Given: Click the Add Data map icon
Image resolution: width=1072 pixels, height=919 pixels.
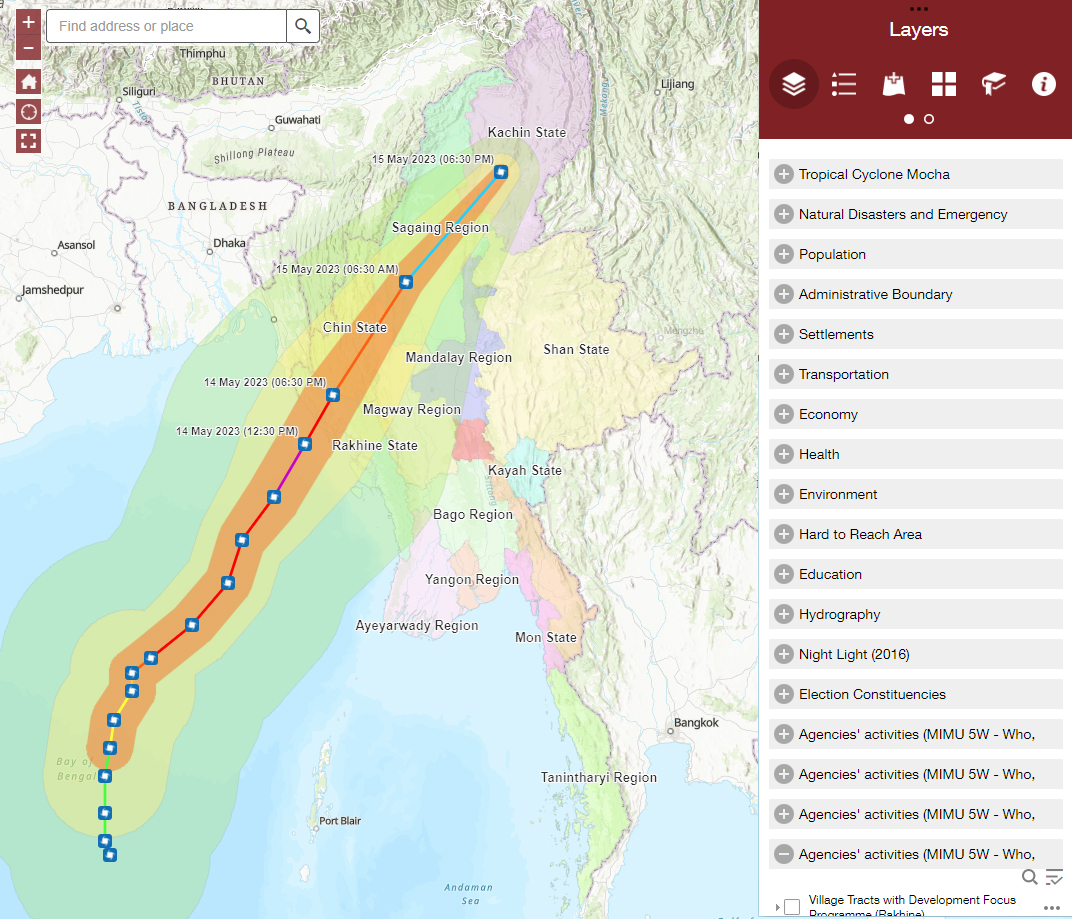Looking at the screenshot, I should coord(894,84).
